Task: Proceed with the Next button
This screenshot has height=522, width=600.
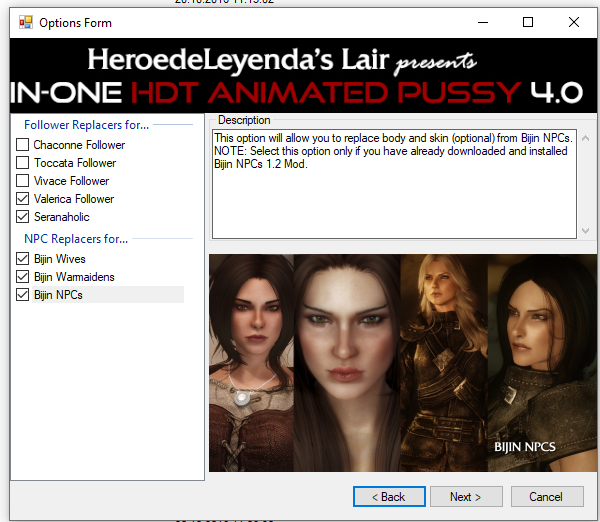Action: pyautogui.click(x=466, y=497)
